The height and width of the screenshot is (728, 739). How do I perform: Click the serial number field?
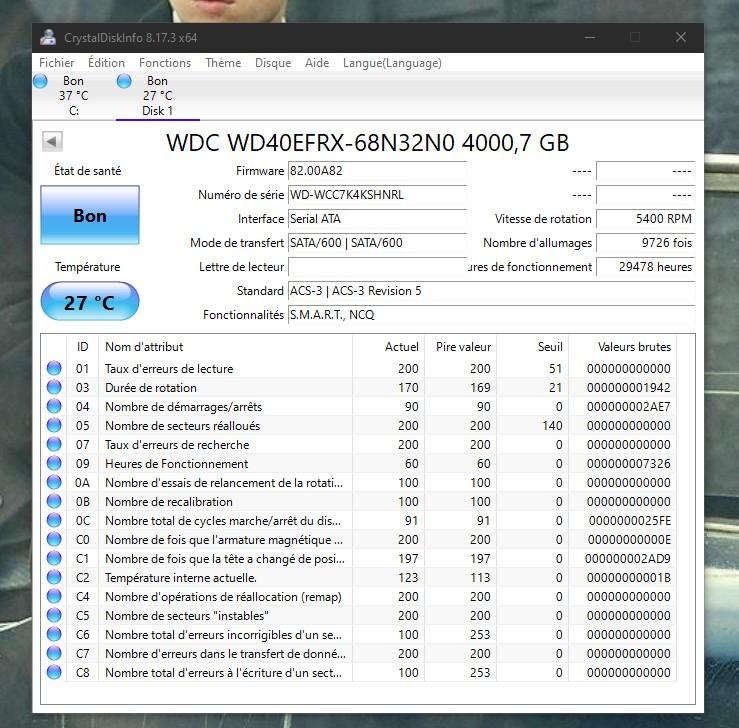click(376, 195)
